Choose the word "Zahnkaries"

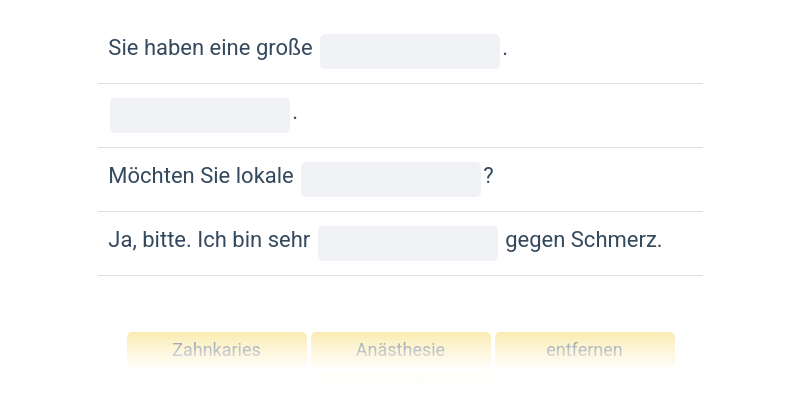[216, 350]
